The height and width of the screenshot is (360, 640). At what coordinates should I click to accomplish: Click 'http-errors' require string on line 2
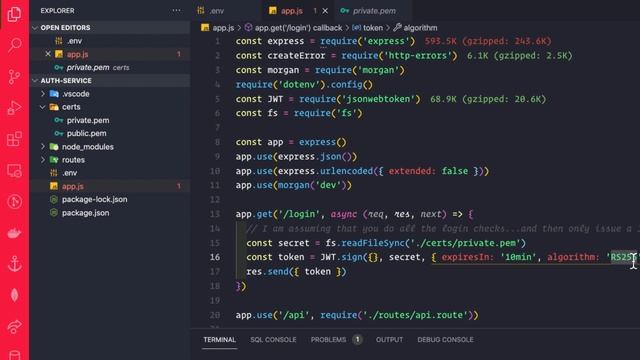pyautogui.click(x=418, y=56)
